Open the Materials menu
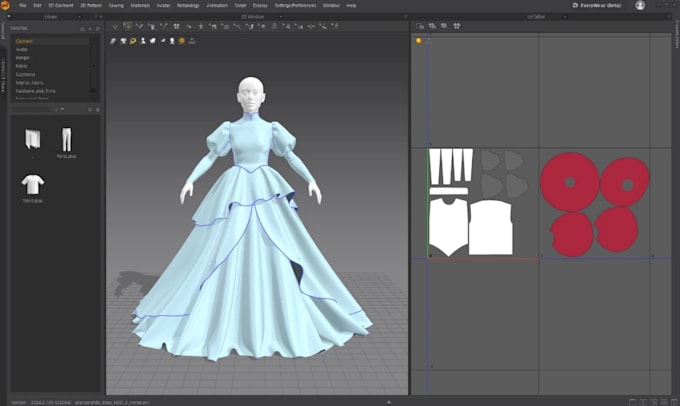The height and width of the screenshot is (406, 680). [x=140, y=6]
